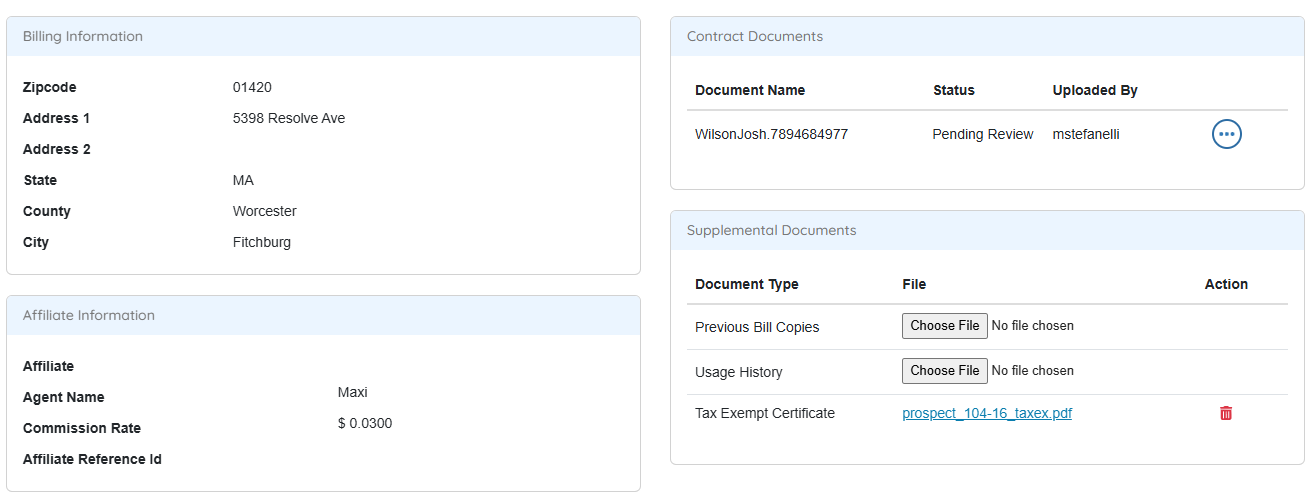Click the Uploaded By column header
This screenshot has height=504, width=1315.
1095,90
